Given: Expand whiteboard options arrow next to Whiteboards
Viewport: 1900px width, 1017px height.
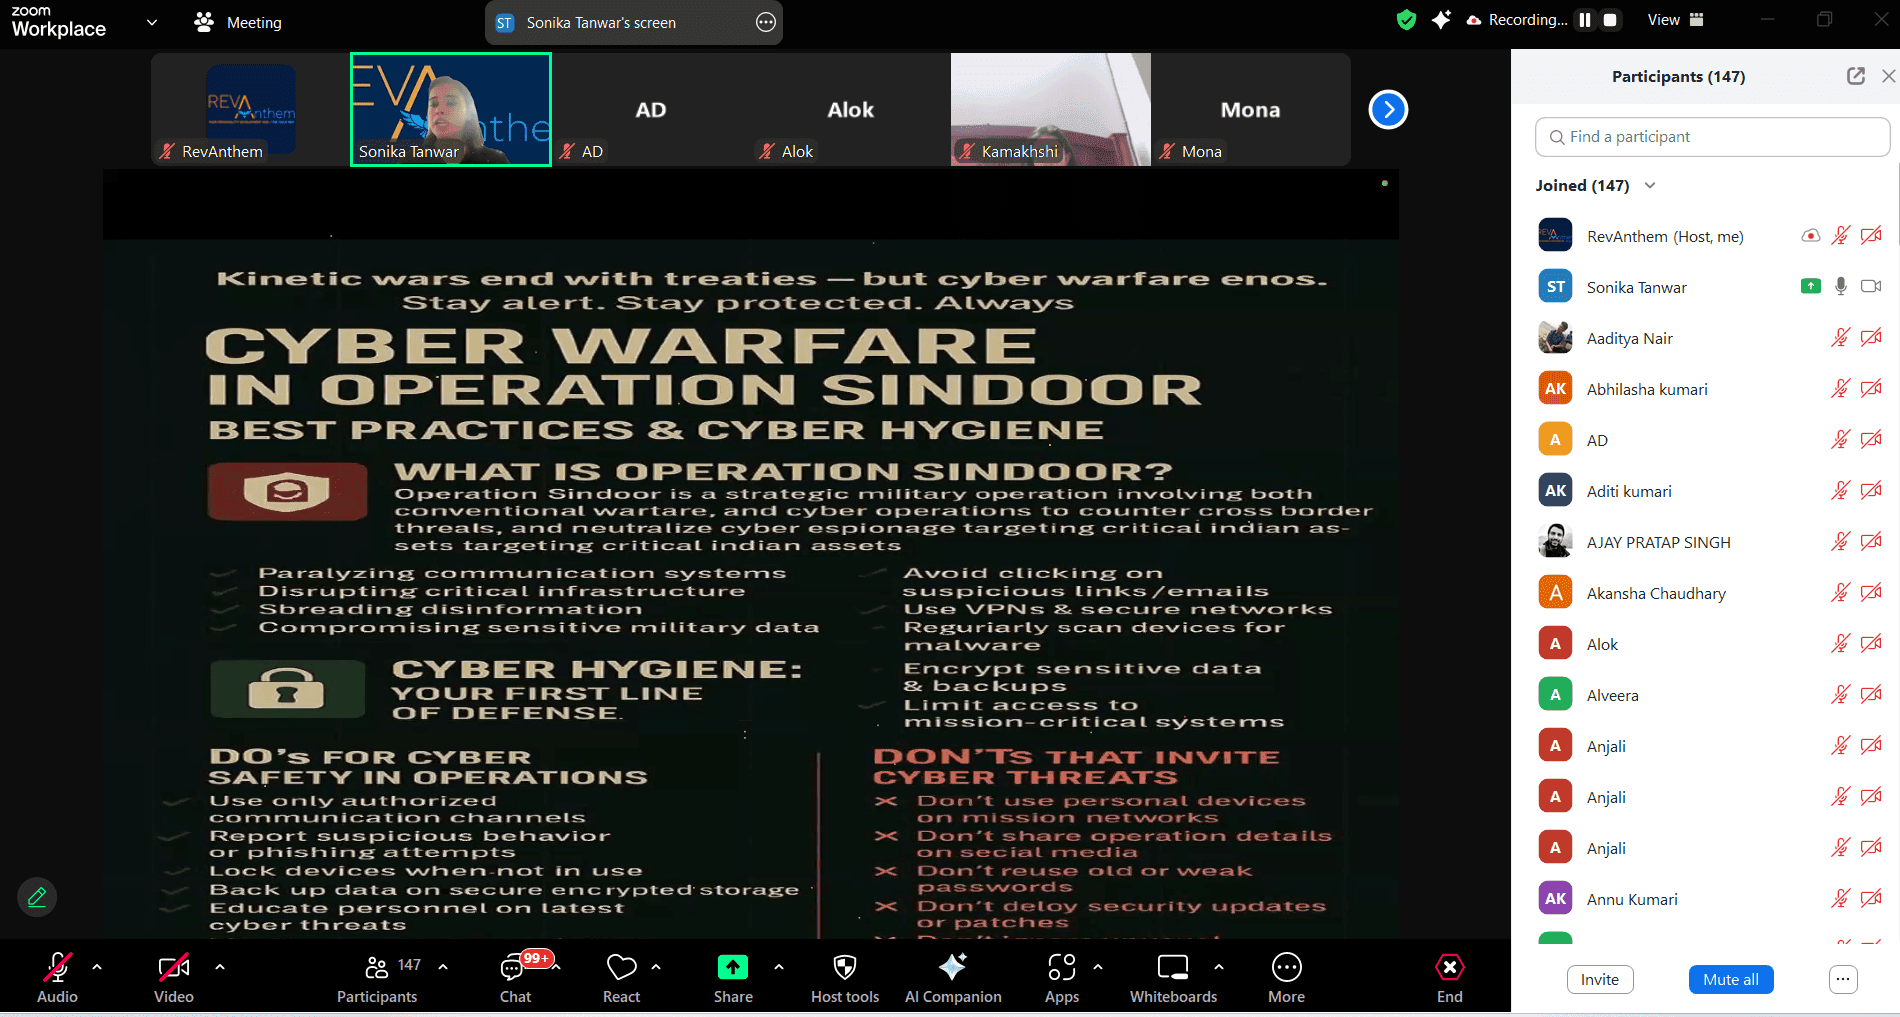Looking at the screenshot, I should click(x=1219, y=967).
